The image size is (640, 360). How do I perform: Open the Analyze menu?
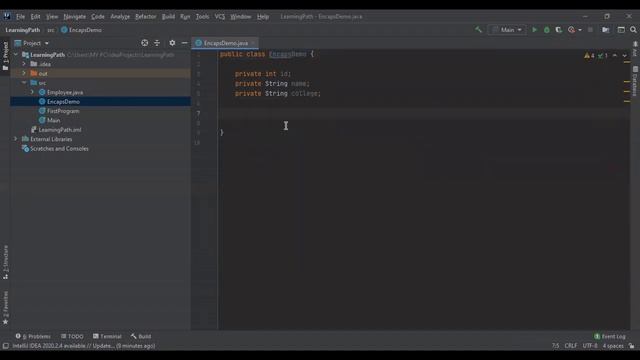tap(120, 17)
